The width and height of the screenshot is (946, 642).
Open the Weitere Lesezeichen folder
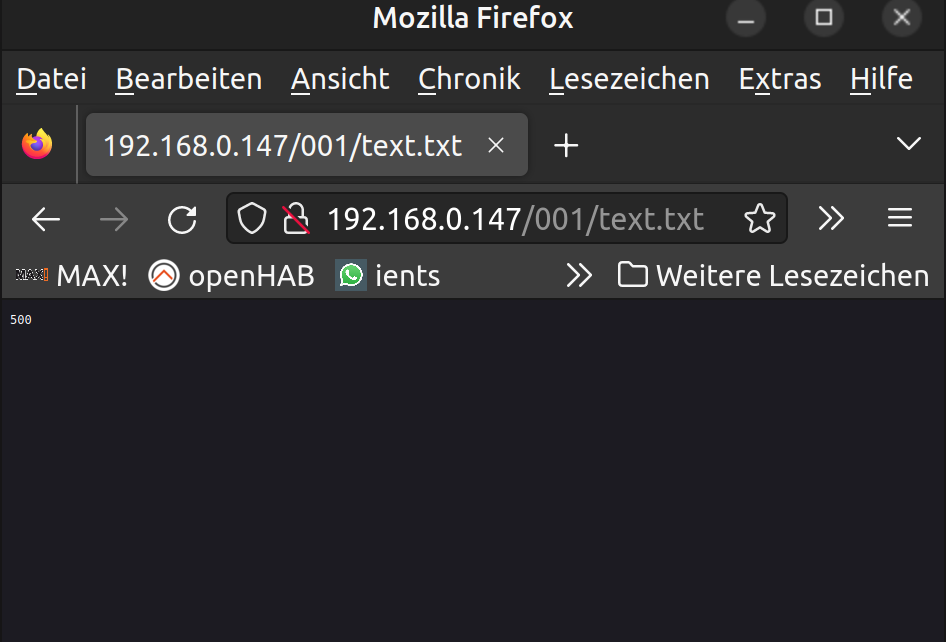(x=774, y=275)
